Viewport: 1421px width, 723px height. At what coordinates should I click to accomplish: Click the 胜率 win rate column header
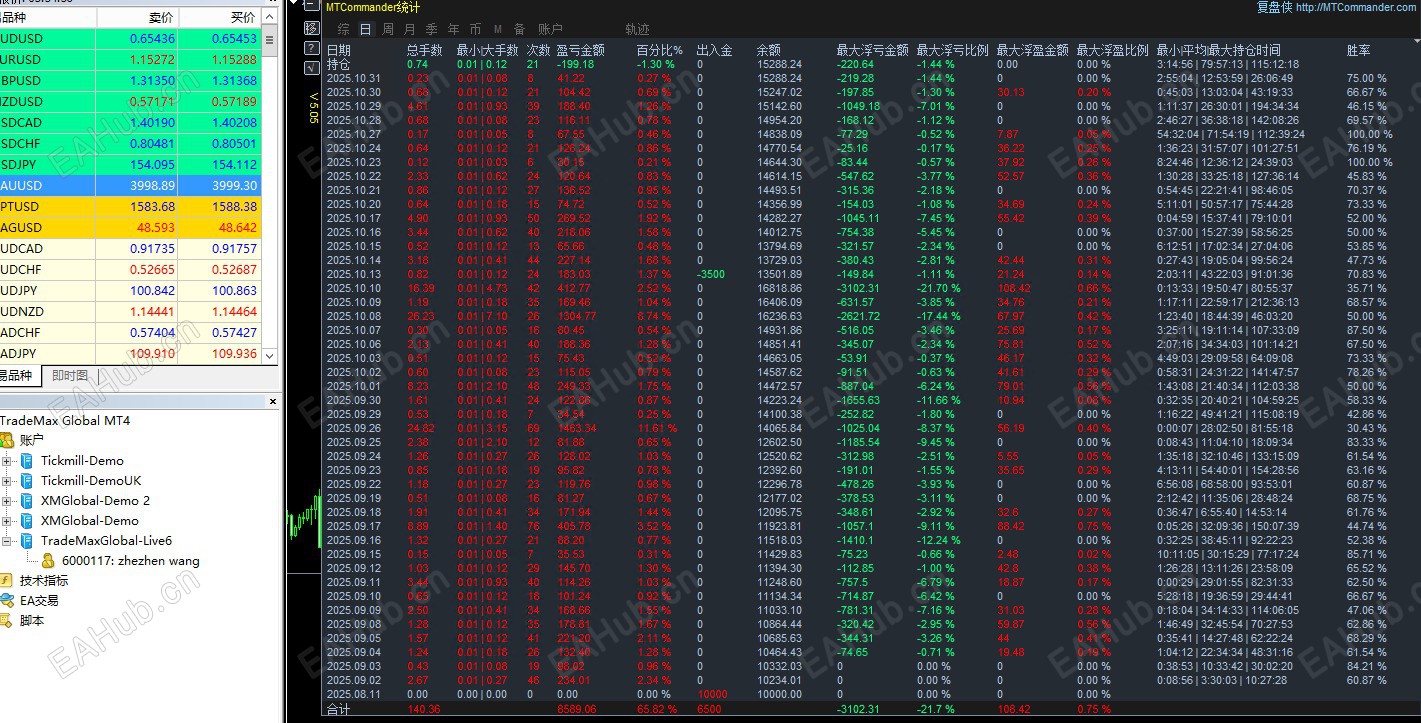(x=1359, y=50)
